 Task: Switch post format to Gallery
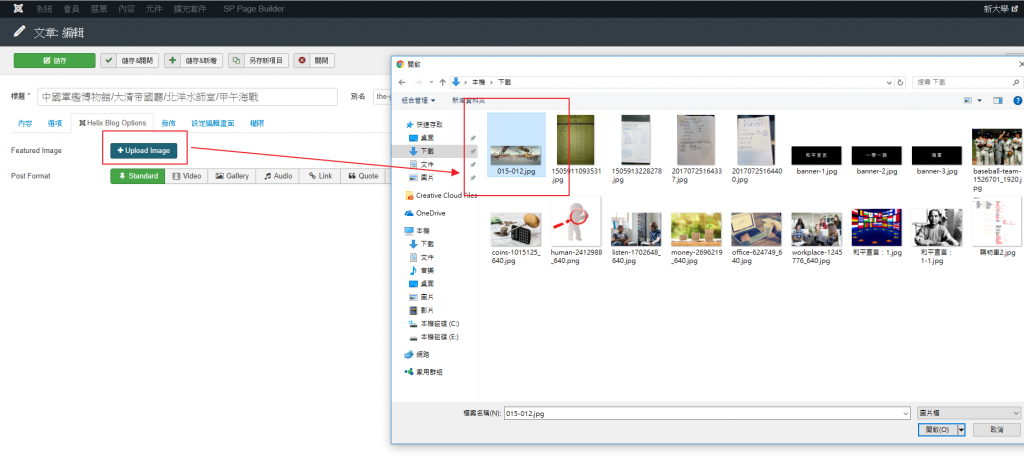tap(232, 176)
